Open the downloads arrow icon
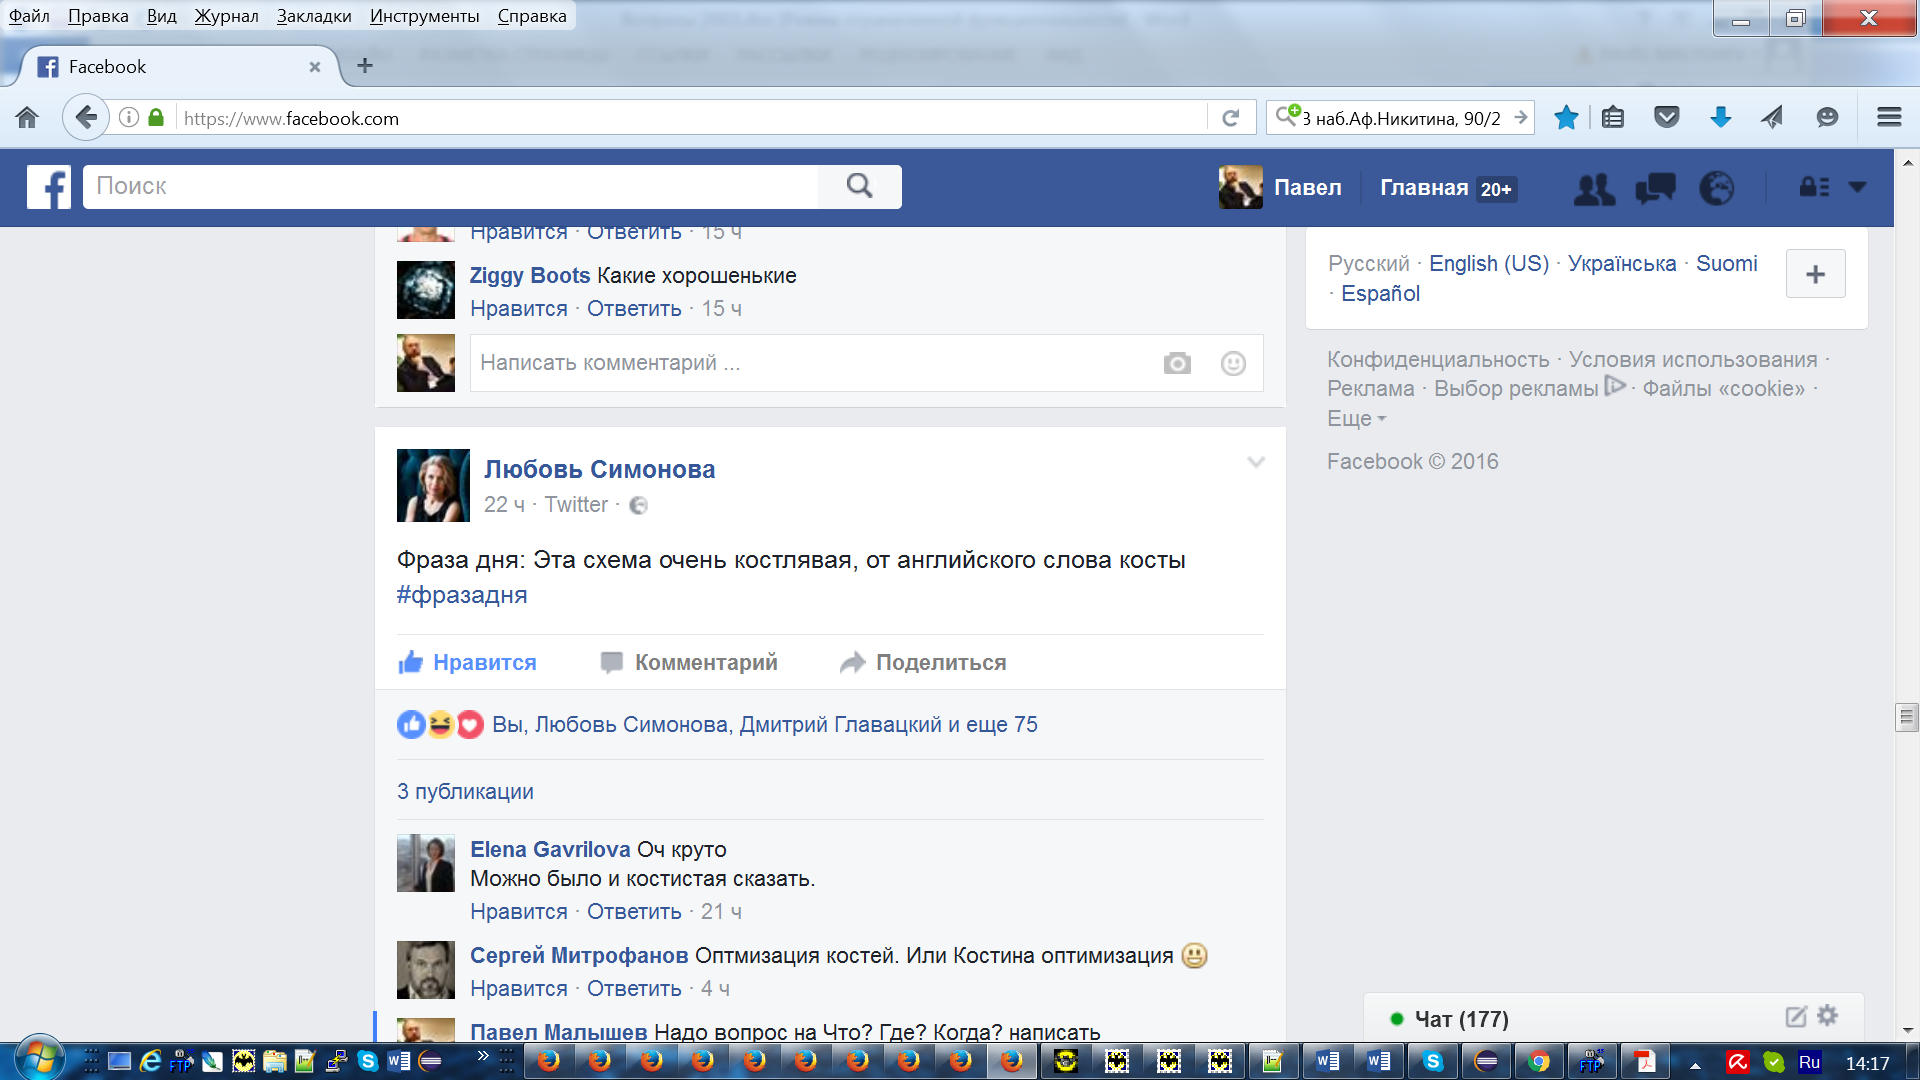This screenshot has width=1920, height=1080. coord(1720,118)
